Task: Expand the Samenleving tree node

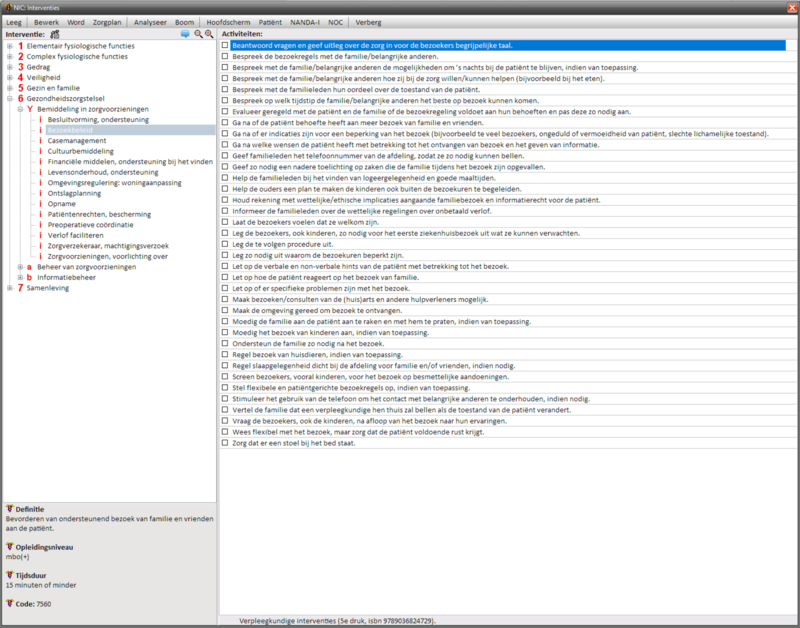Action: 10,288
